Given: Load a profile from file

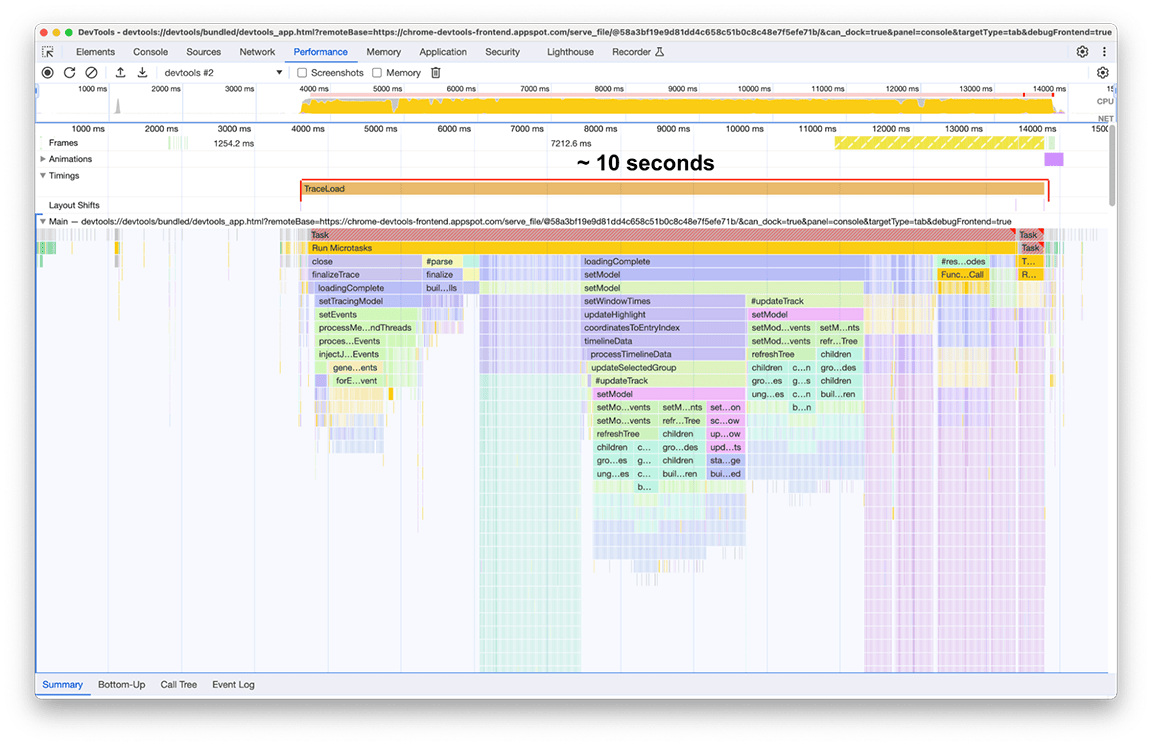Looking at the screenshot, I should pos(120,72).
